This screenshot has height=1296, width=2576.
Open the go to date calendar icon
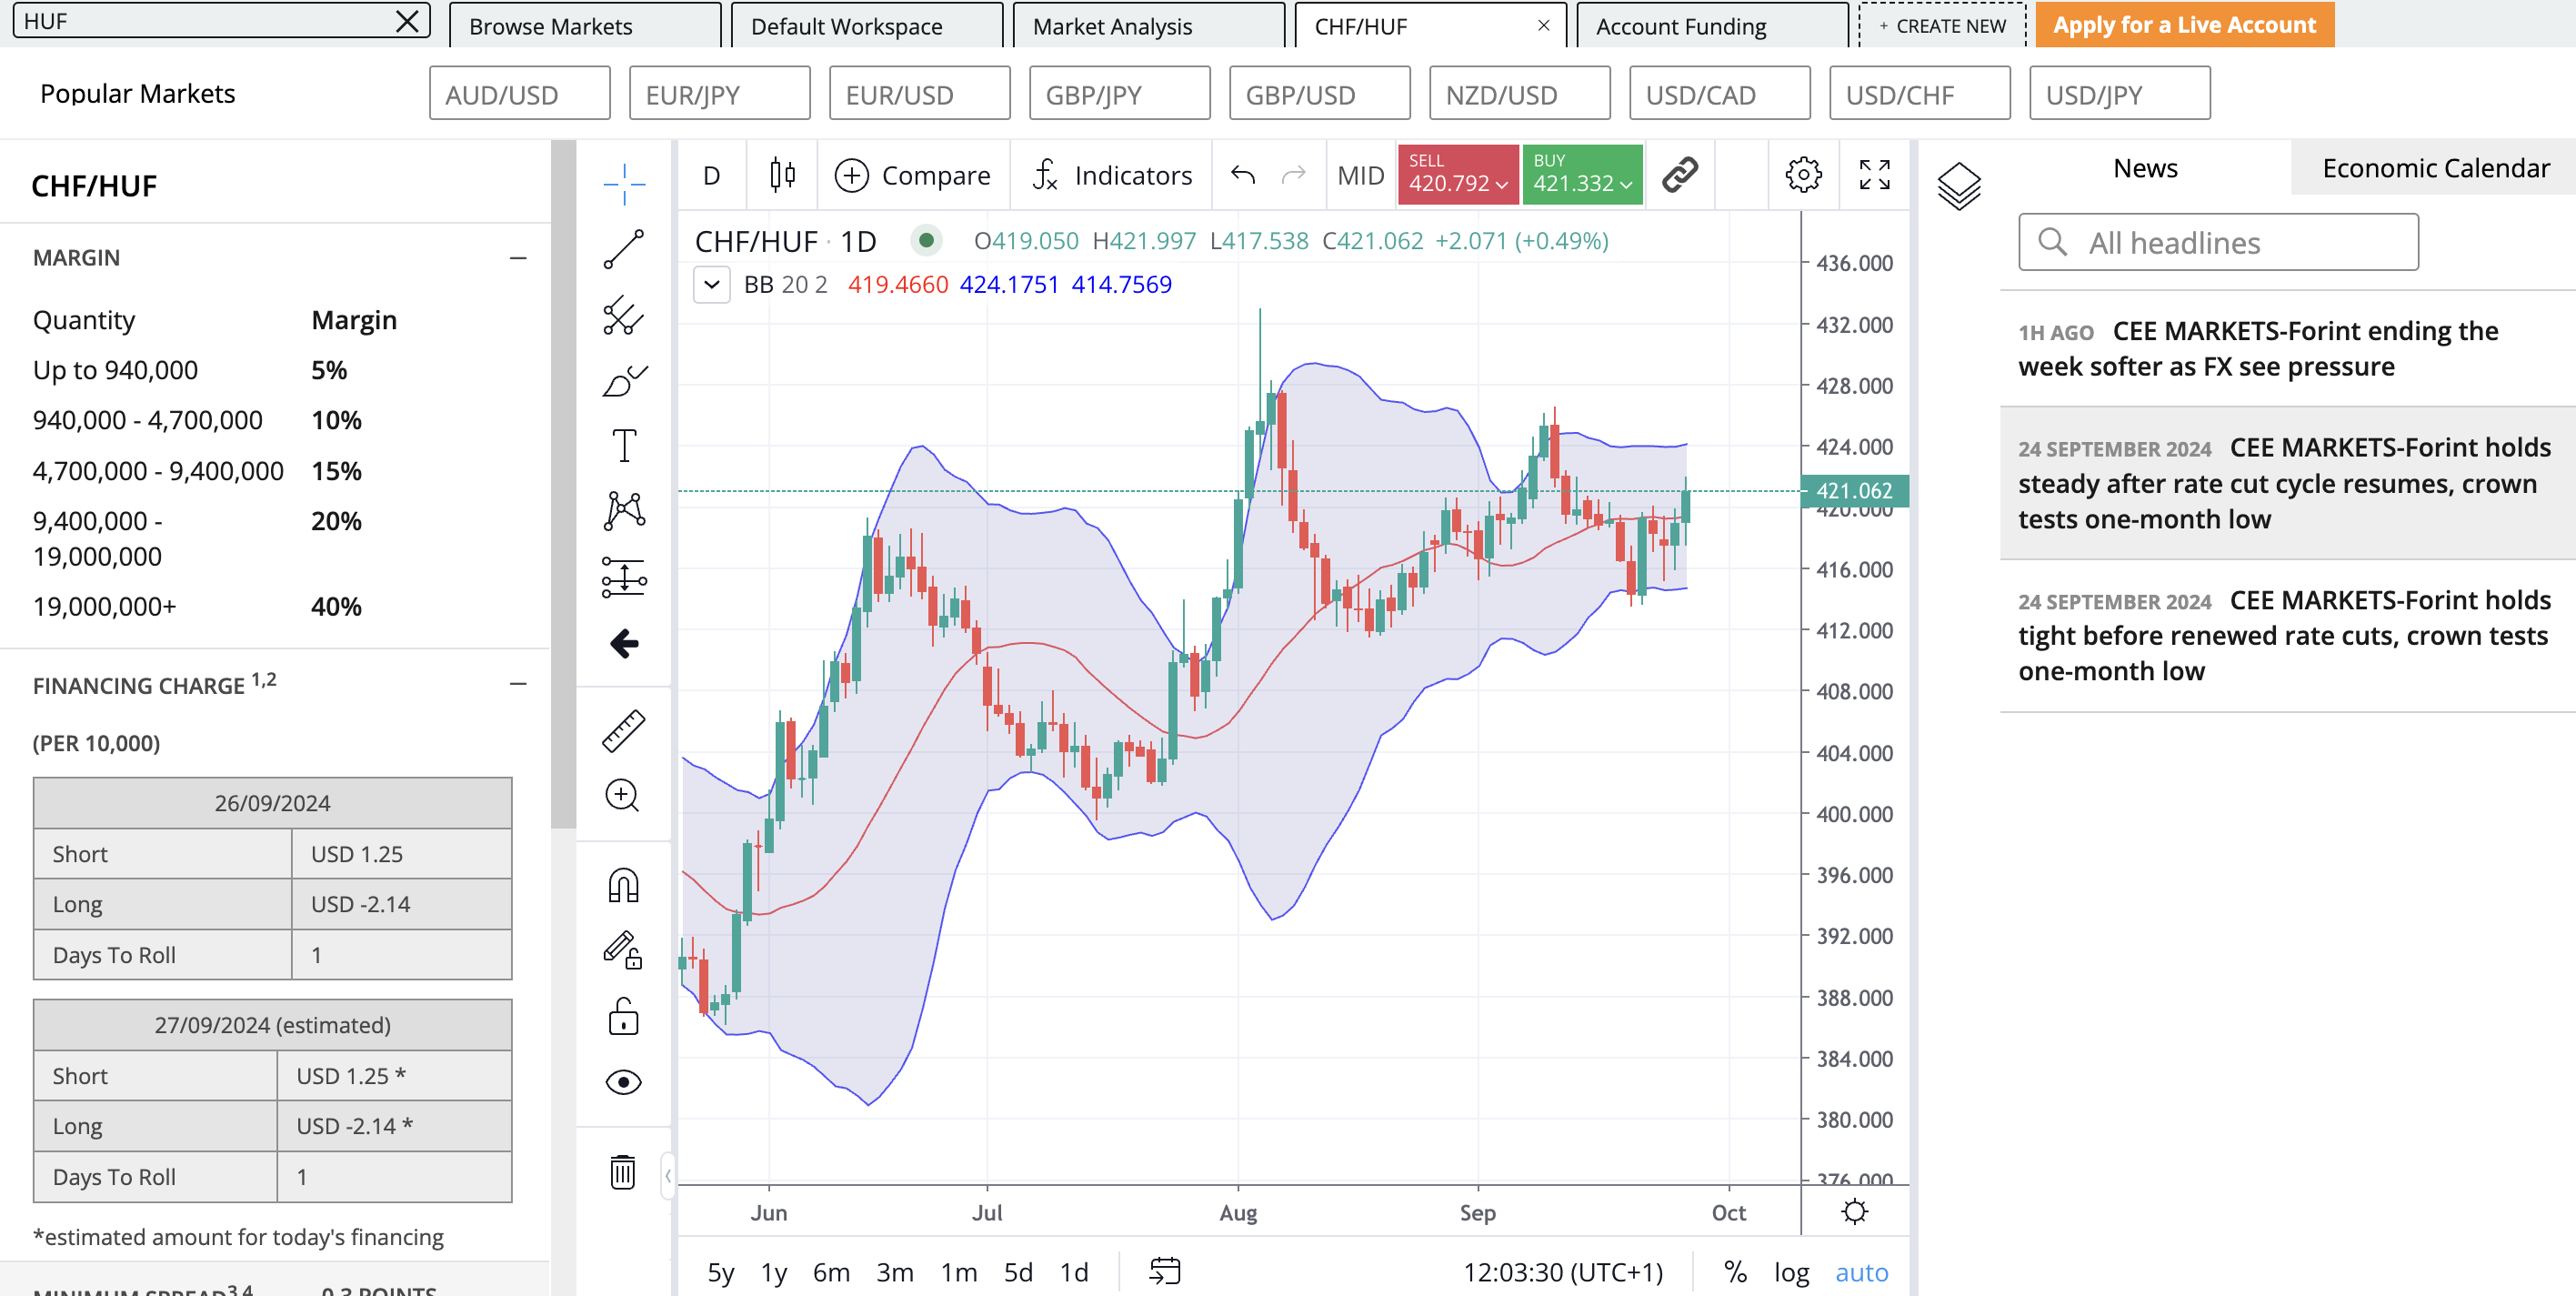click(1165, 1271)
